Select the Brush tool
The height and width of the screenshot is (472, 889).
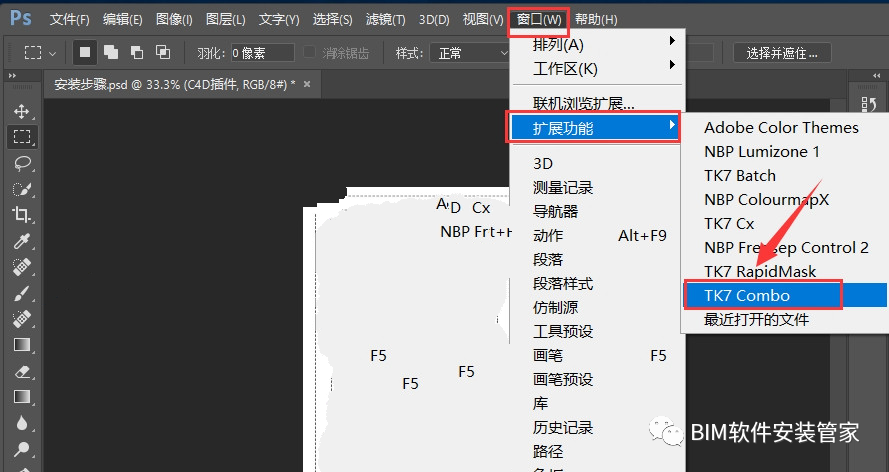tap(22, 293)
